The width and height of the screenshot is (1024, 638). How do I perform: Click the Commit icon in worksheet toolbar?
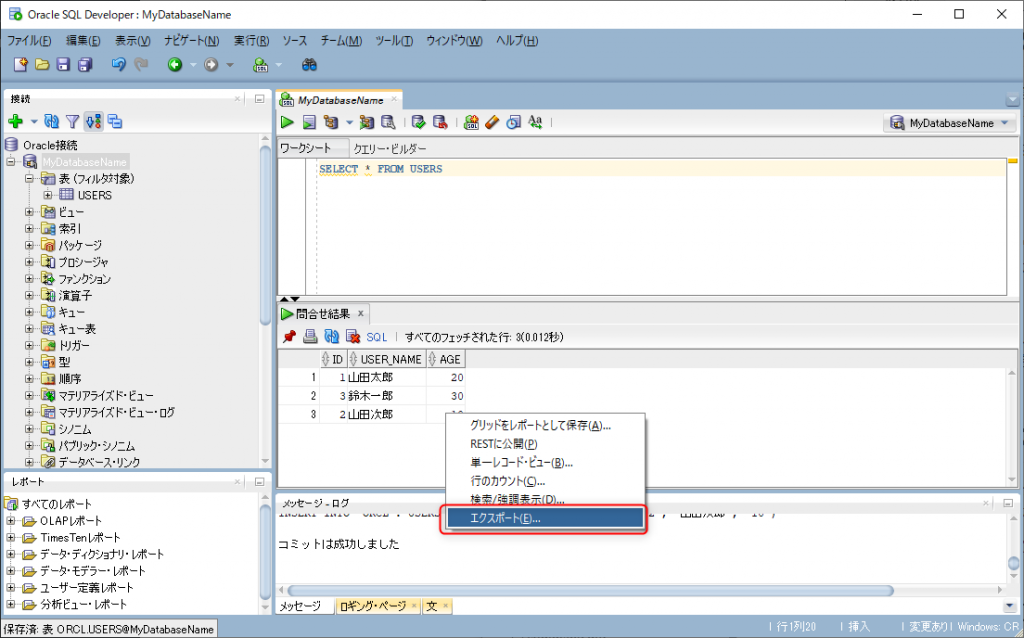[x=419, y=122]
